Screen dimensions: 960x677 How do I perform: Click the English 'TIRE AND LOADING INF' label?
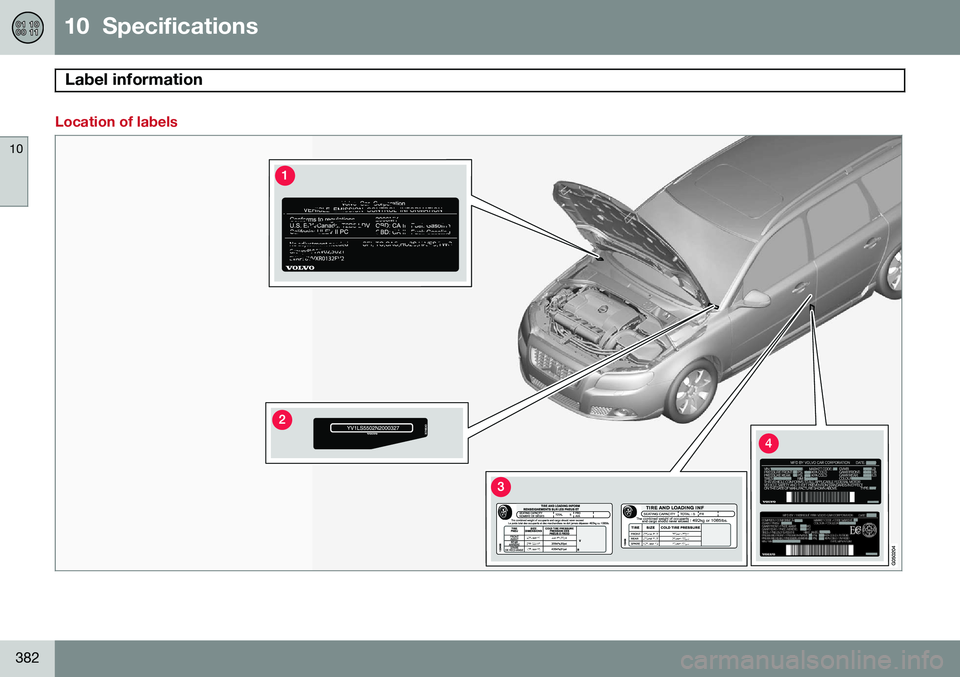click(679, 526)
